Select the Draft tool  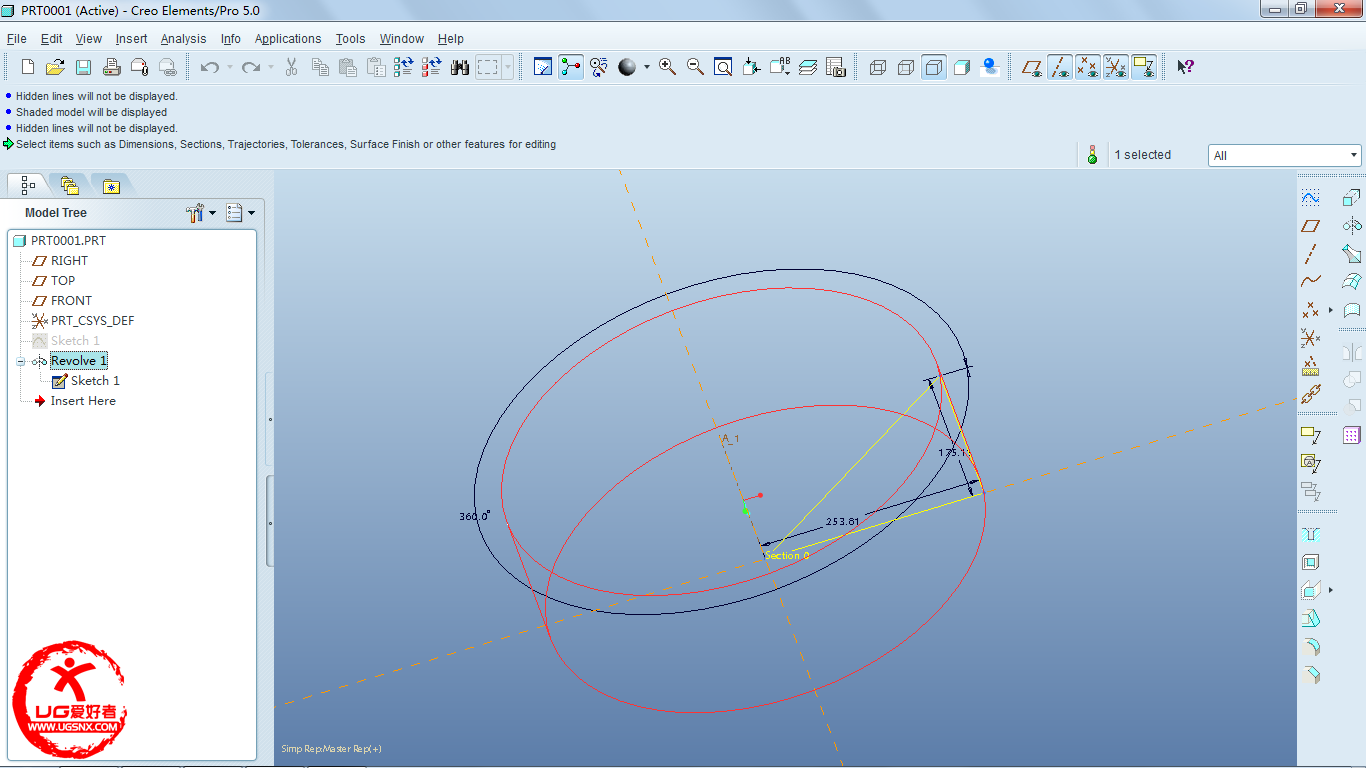click(x=1311, y=619)
